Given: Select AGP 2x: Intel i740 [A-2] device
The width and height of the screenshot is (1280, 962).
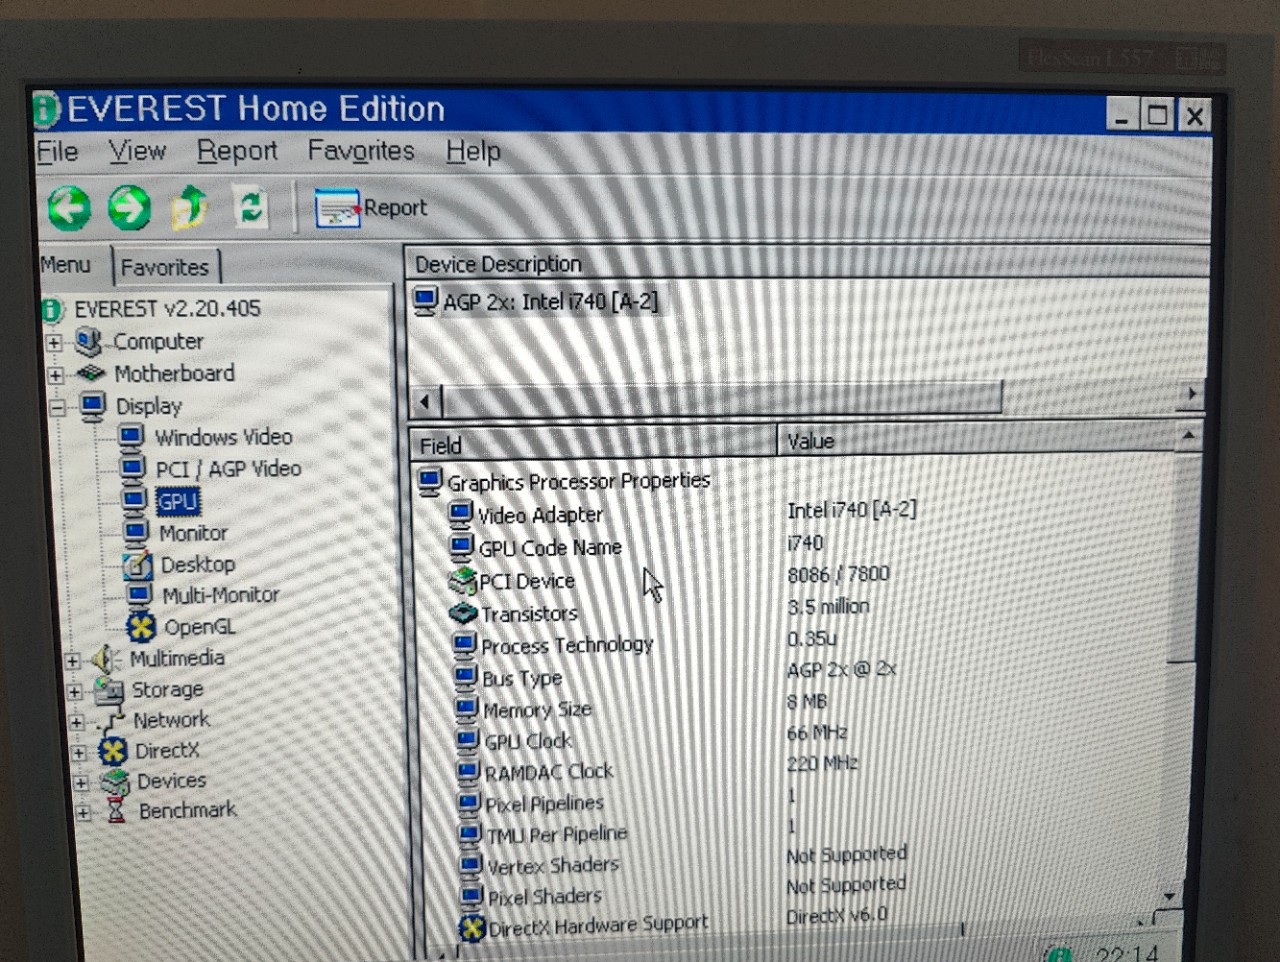Looking at the screenshot, I should click(x=550, y=301).
